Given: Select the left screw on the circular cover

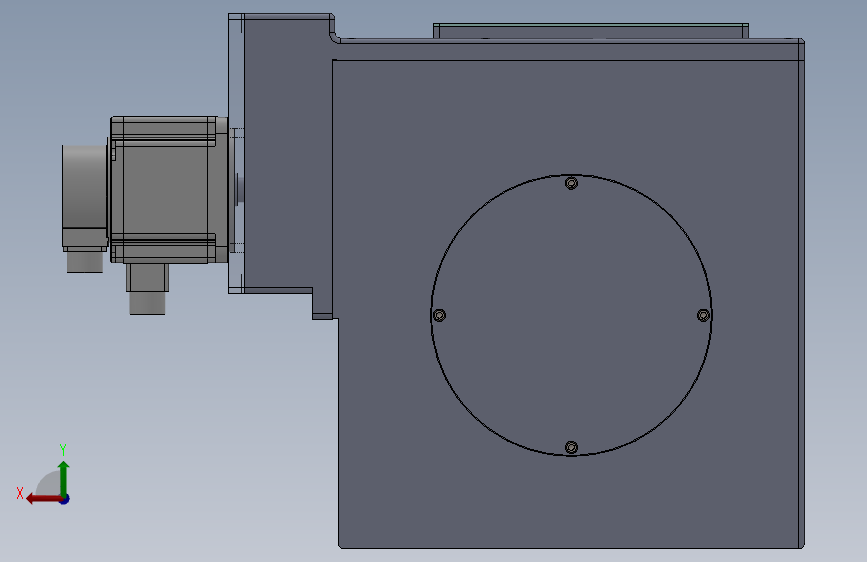Looking at the screenshot, I should (440, 315).
